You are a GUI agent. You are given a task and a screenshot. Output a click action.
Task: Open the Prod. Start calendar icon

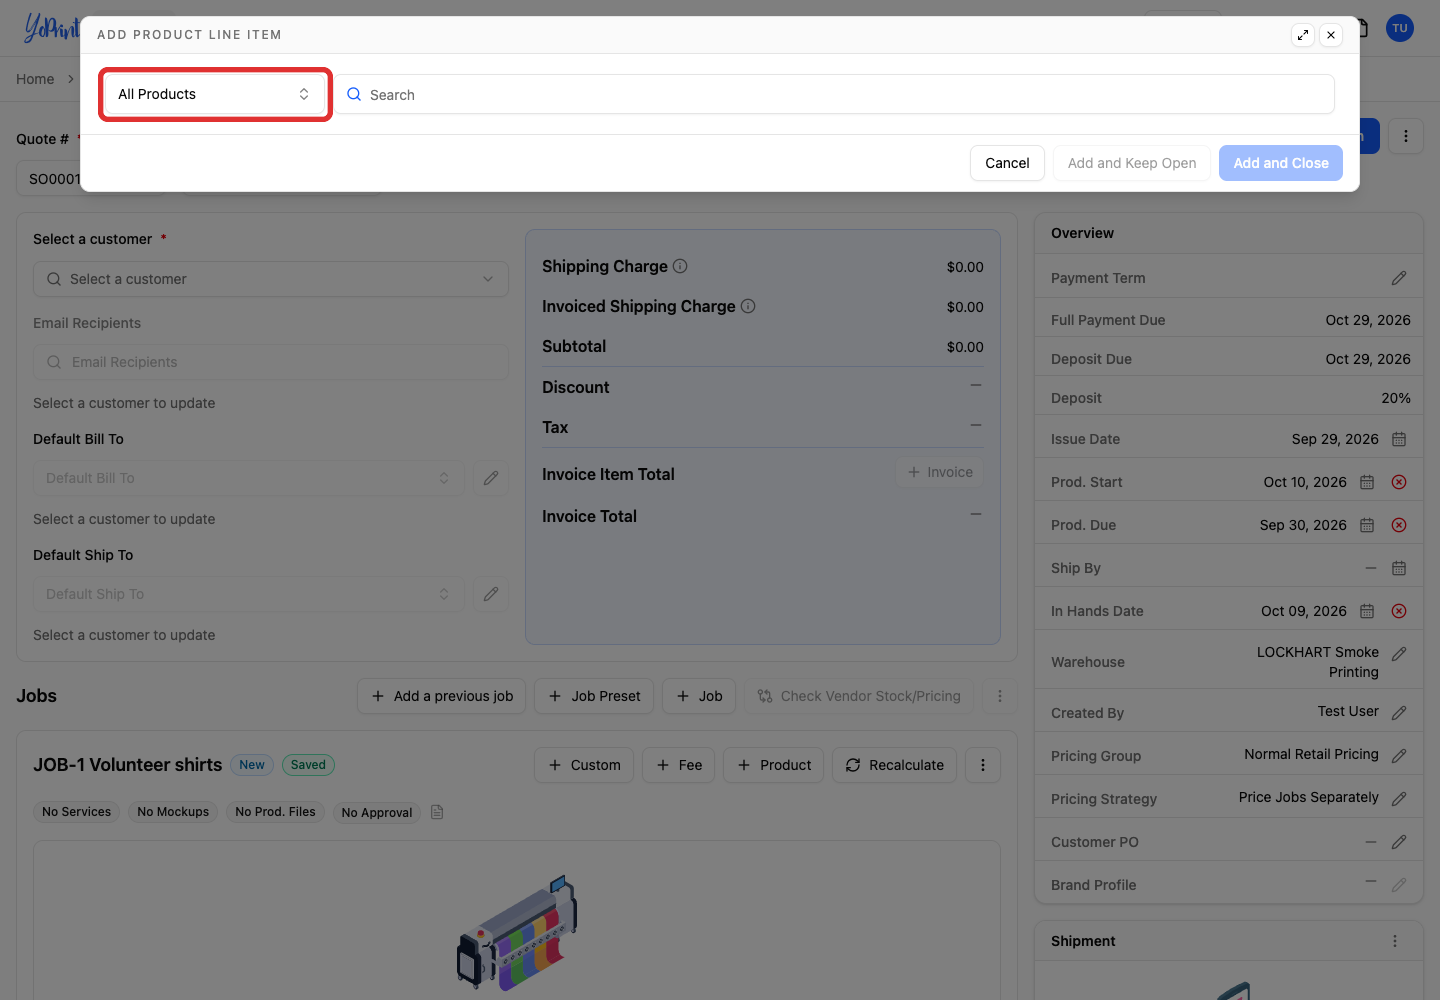[x=1367, y=482]
